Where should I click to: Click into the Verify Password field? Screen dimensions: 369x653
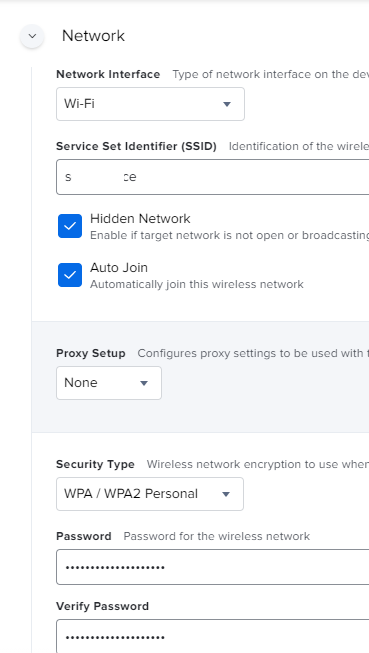point(212,636)
